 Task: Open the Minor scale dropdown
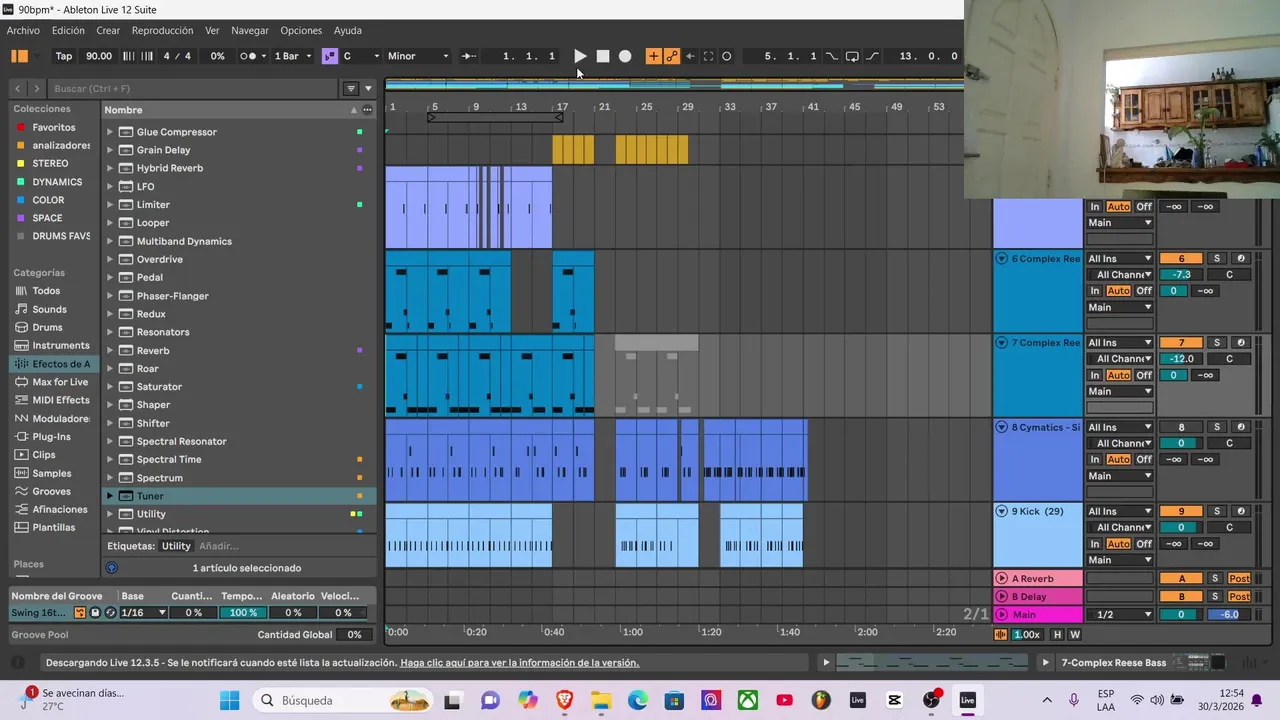pos(418,56)
